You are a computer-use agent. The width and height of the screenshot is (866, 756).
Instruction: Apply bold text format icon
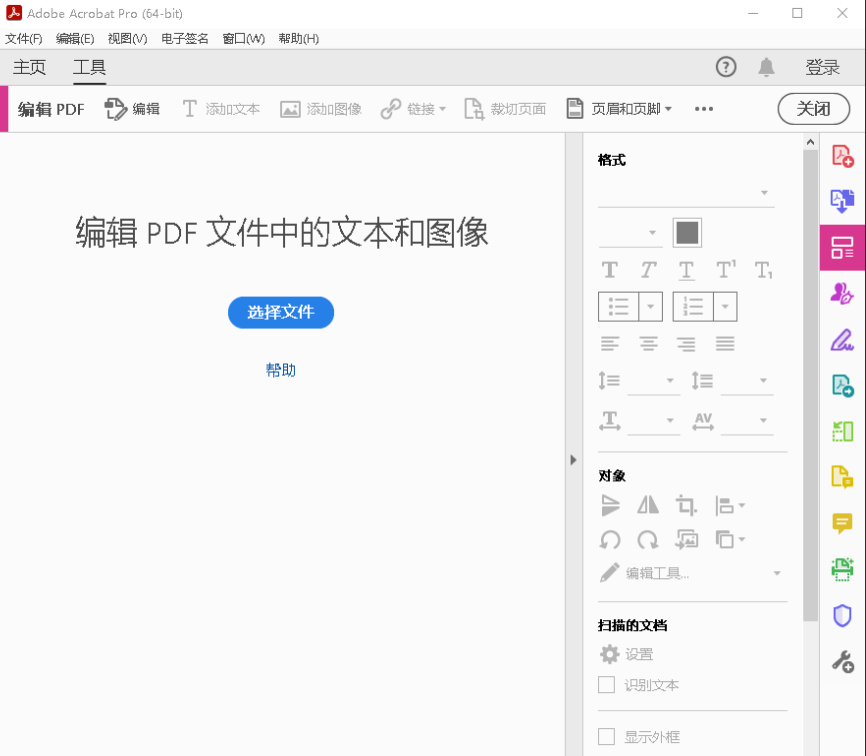click(610, 270)
